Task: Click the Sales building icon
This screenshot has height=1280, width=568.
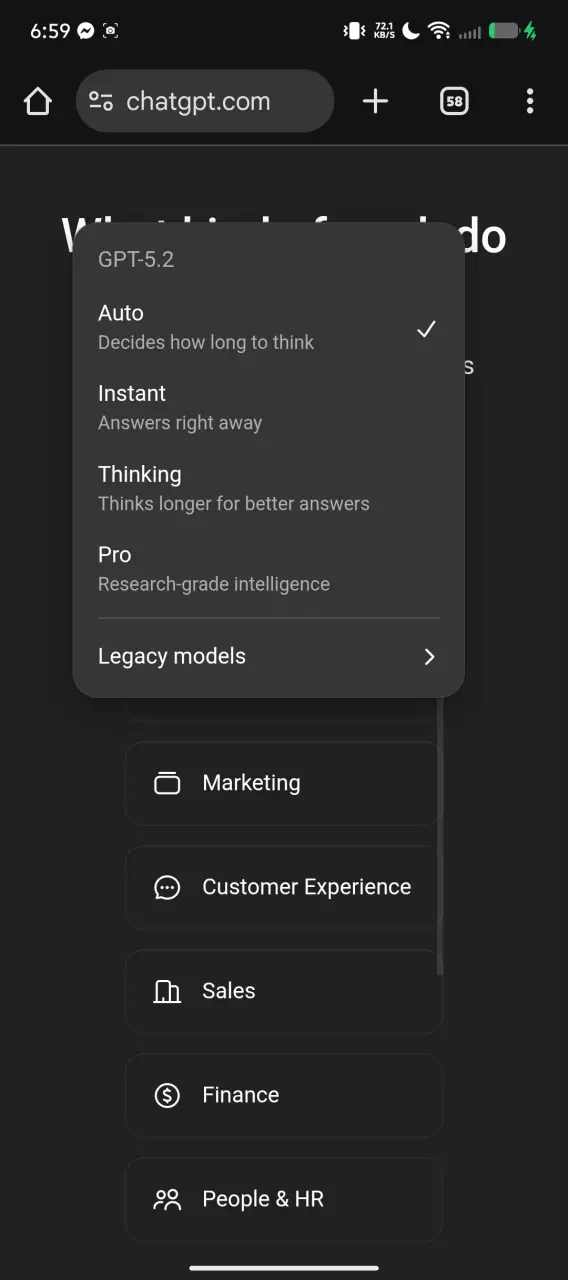Action: pos(167,991)
